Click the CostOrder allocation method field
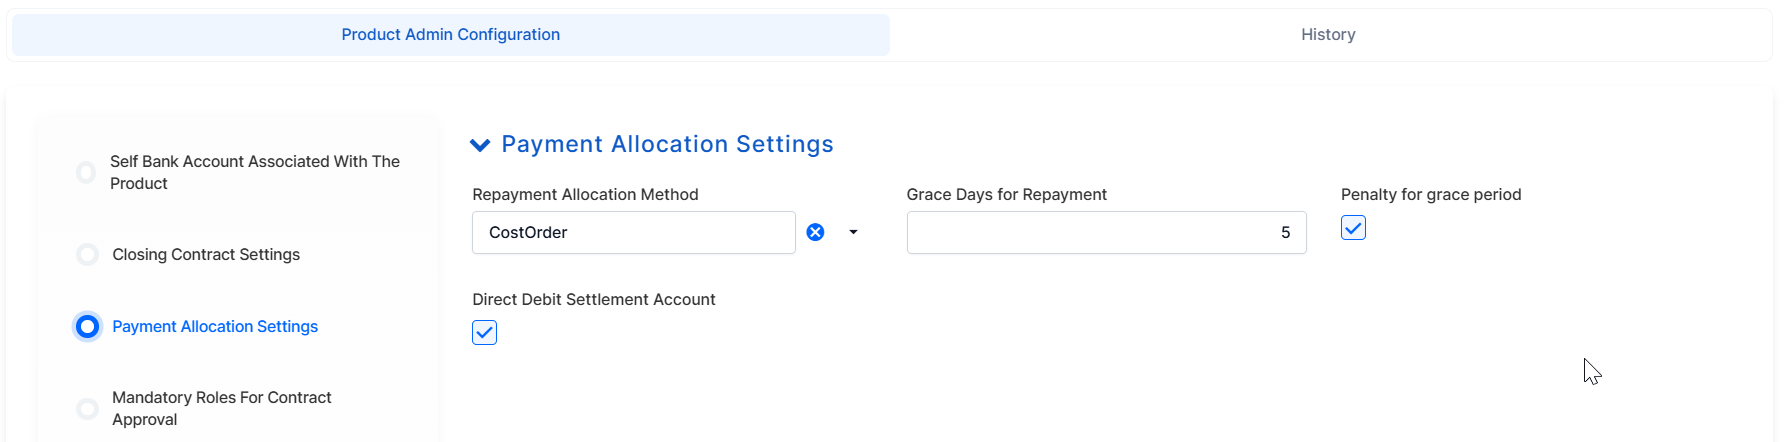 click(x=633, y=232)
